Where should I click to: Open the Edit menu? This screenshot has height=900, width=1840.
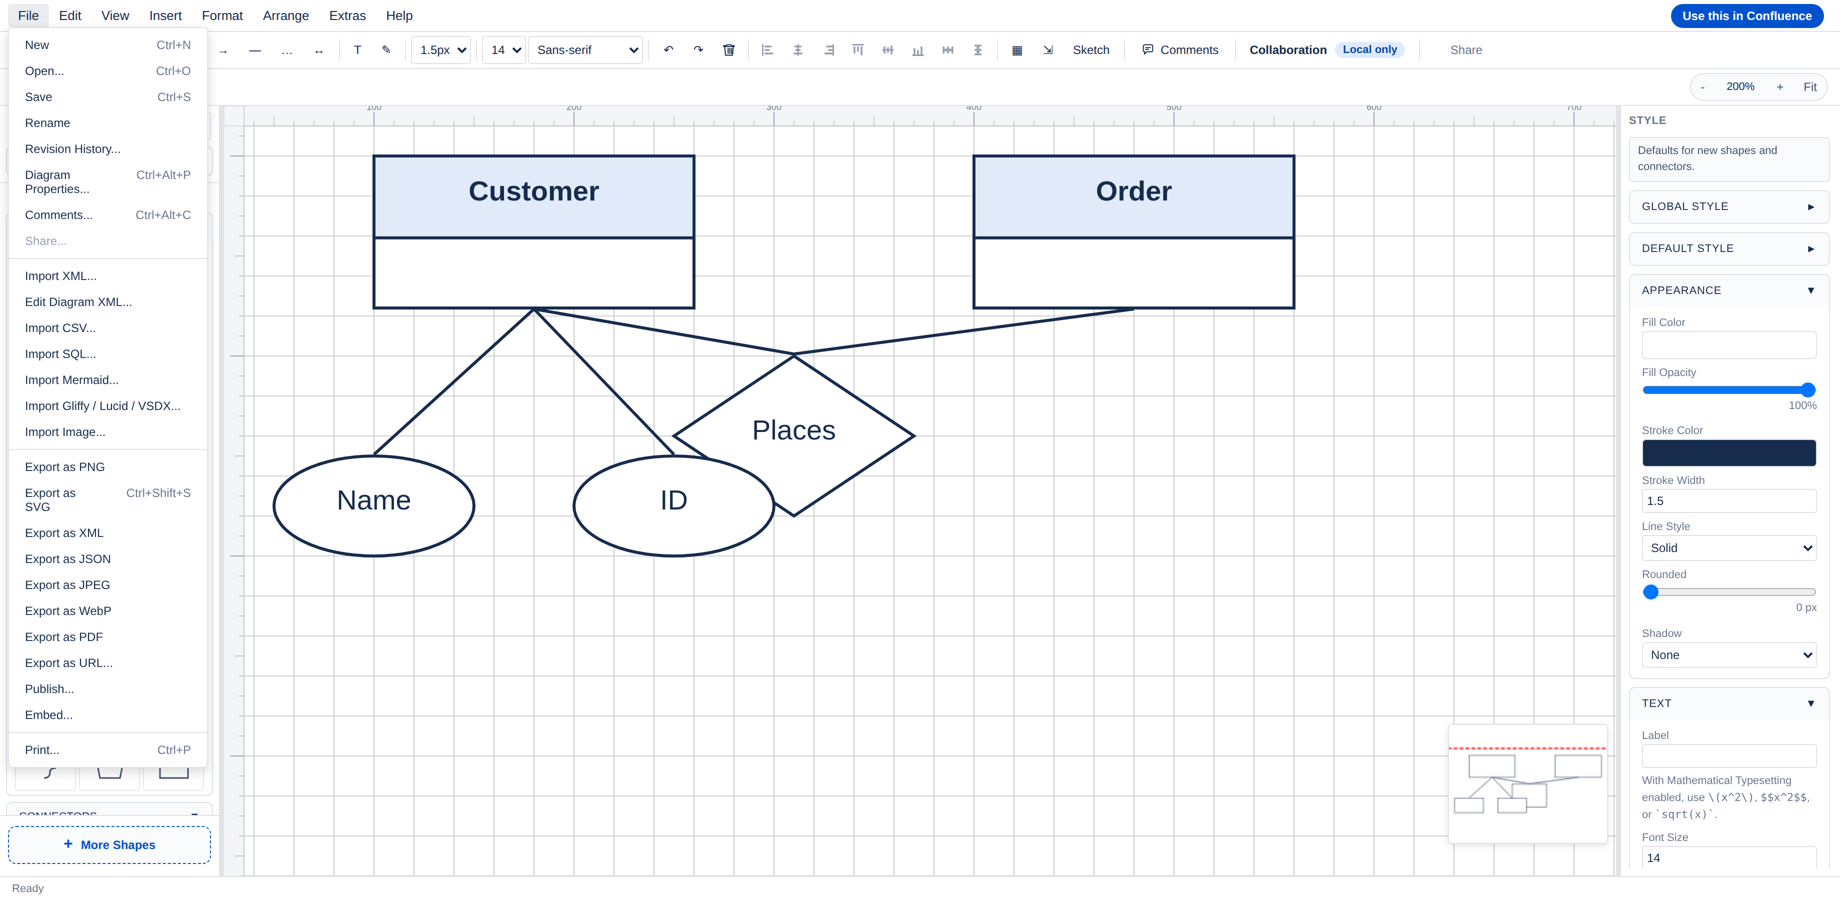pos(70,16)
